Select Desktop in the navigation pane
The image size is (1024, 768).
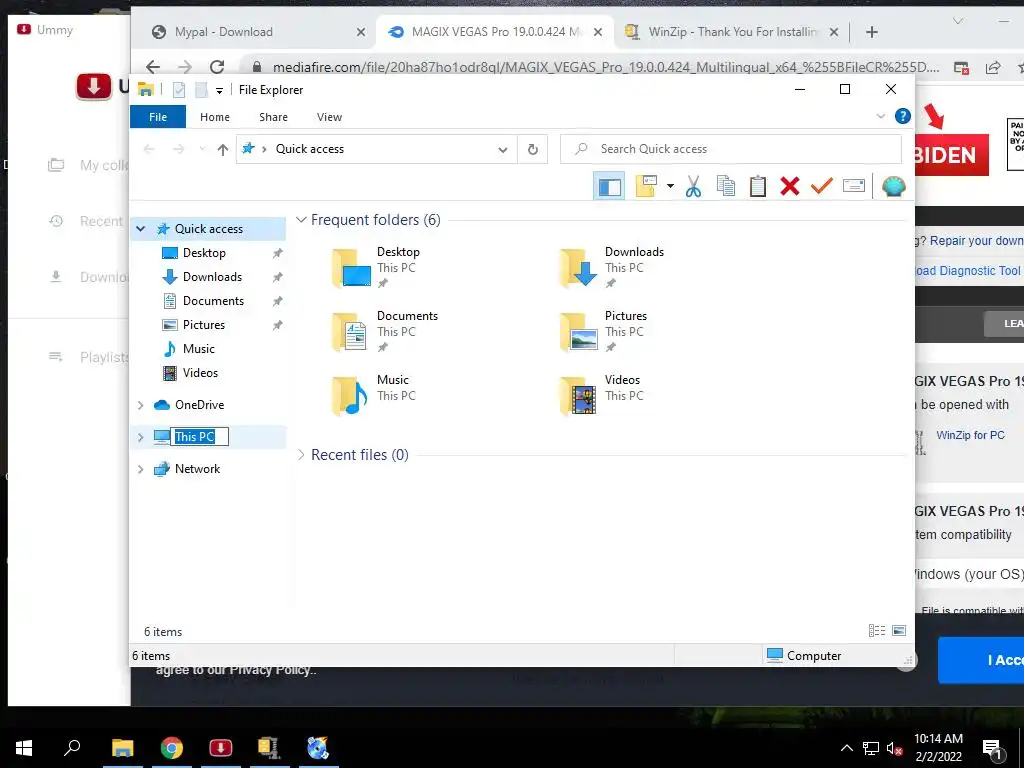(204, 253)
